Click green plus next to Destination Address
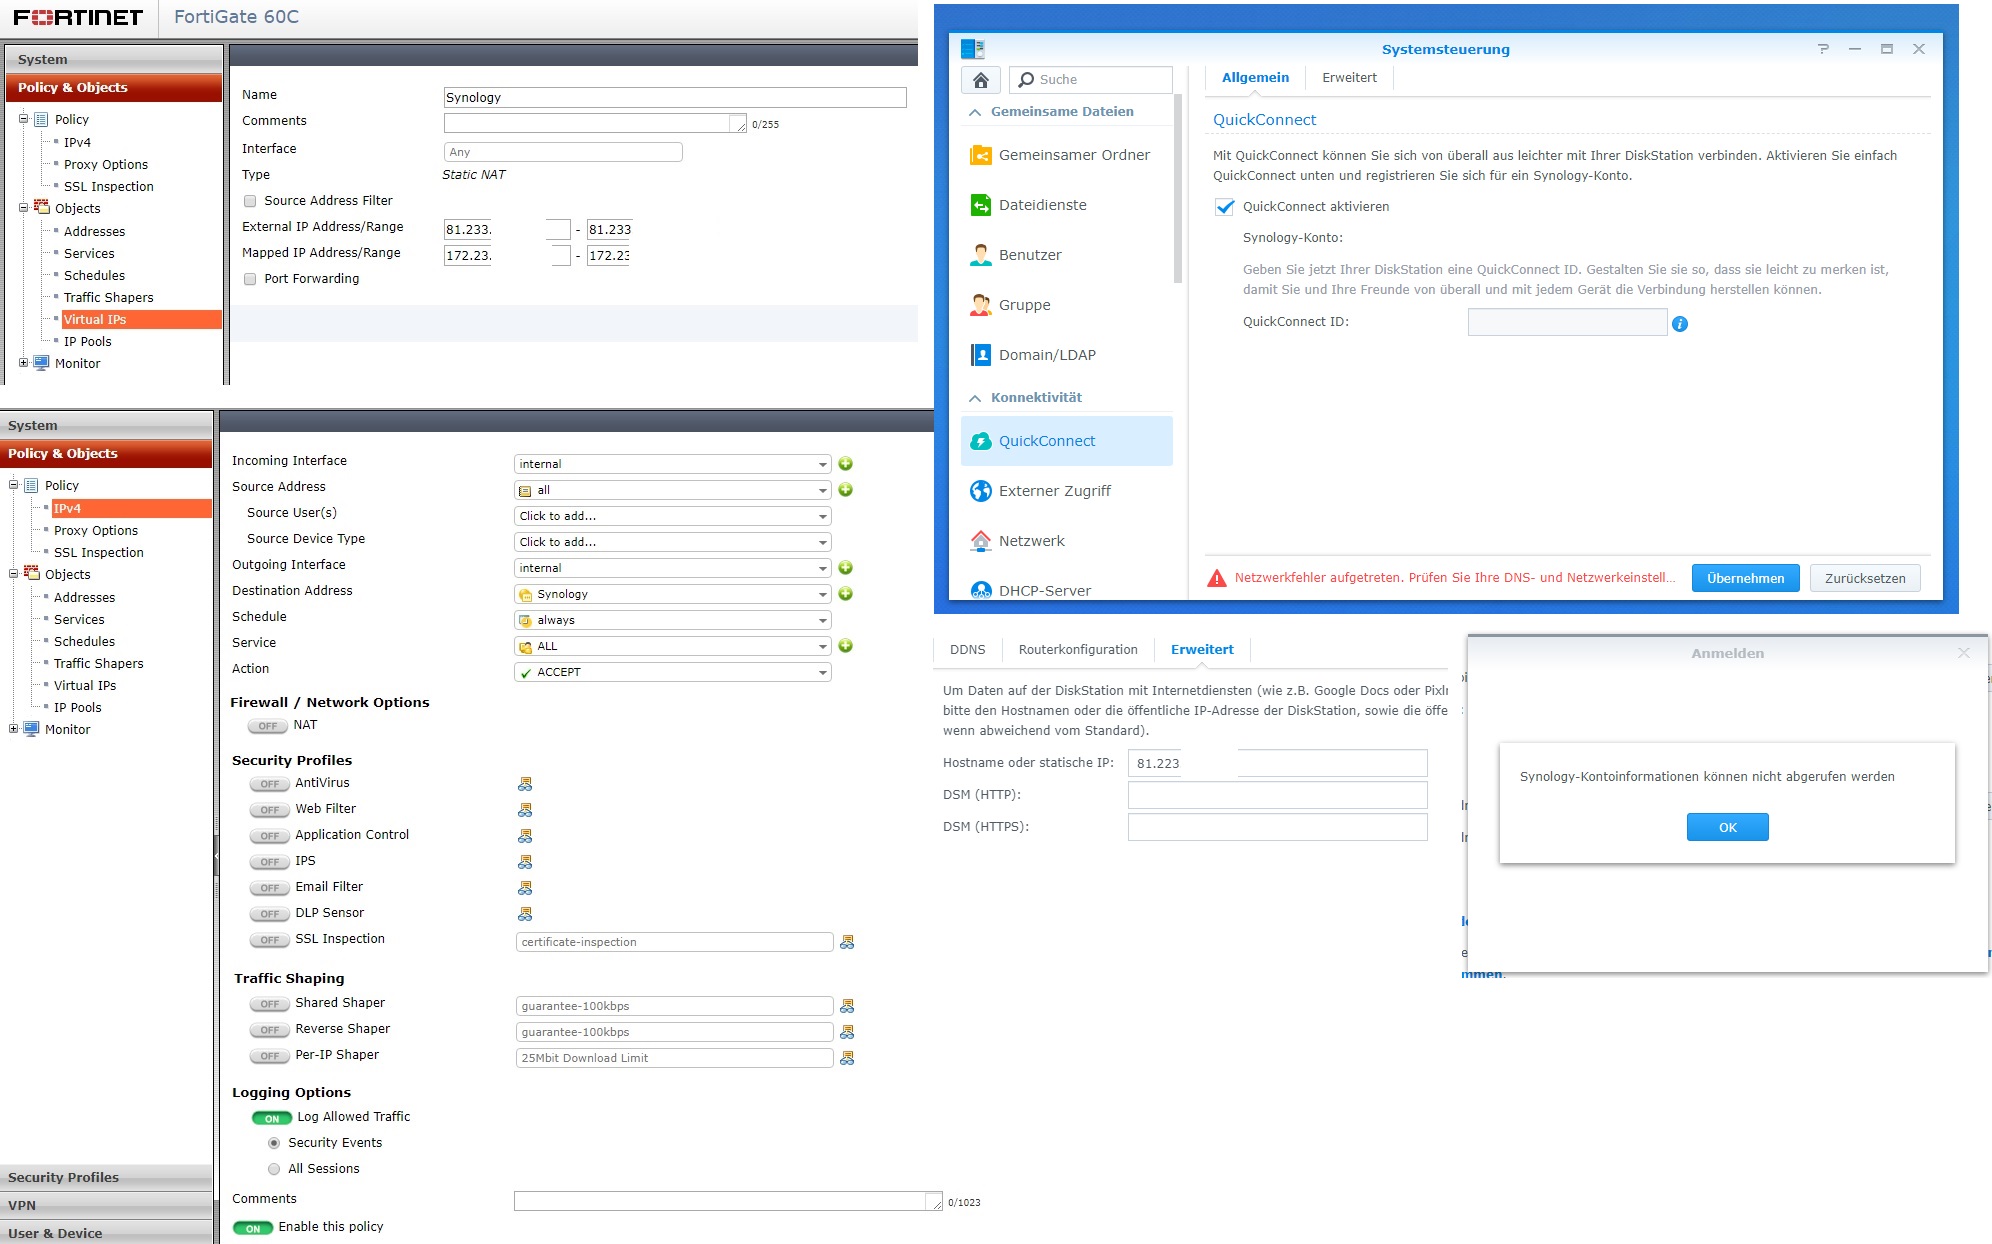The width and height of the screenshot is (1992, 1244). point(845,594)
